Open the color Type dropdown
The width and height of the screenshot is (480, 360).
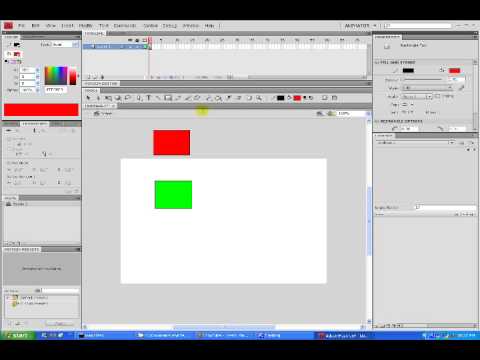click(65, 44)
